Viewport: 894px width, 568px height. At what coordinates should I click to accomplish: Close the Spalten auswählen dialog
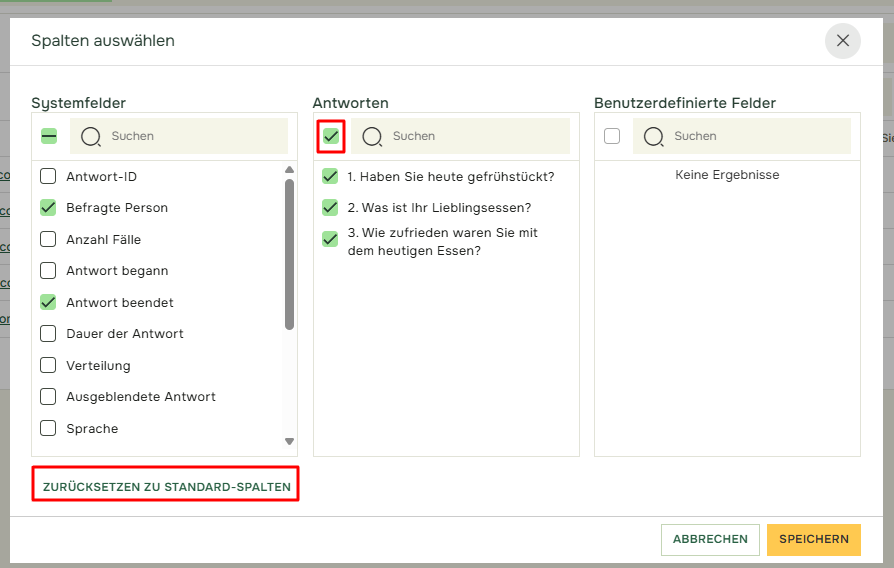(842, 41)
